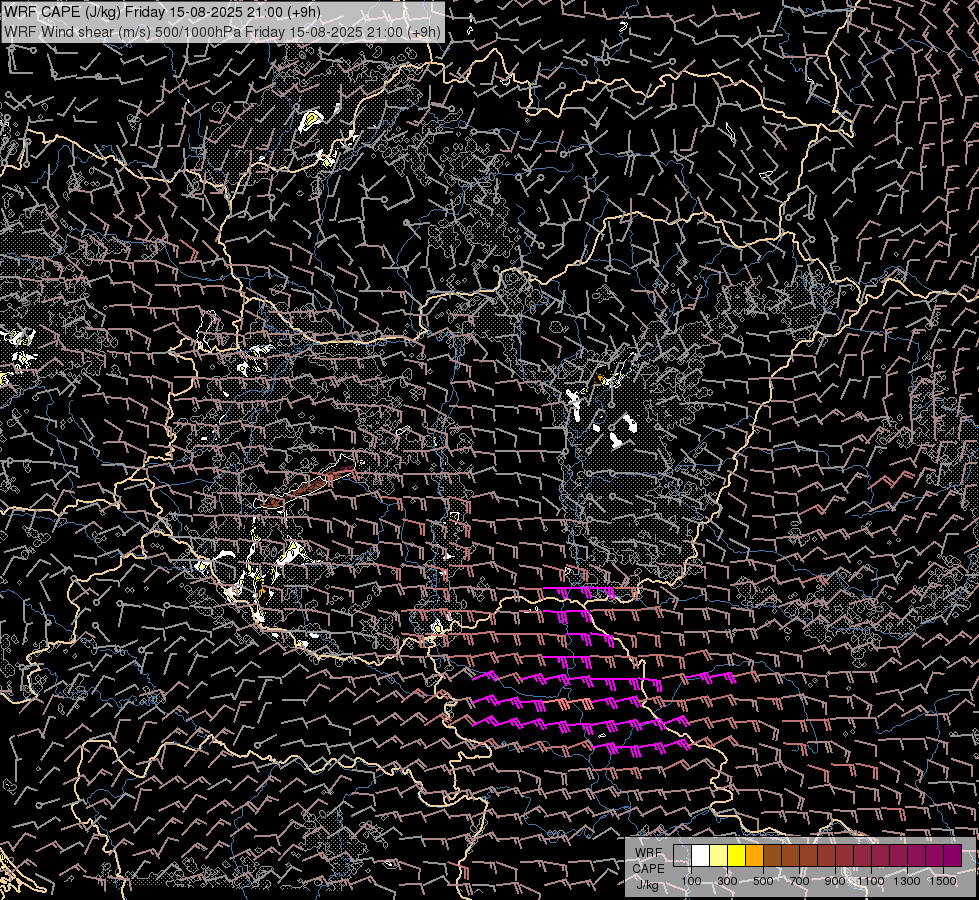The width and height of the screenshot is (979, 900).
Task: Select the white 100–200 J/kg legend swatch
Action: pyautogui.click(x=701, y=856)
